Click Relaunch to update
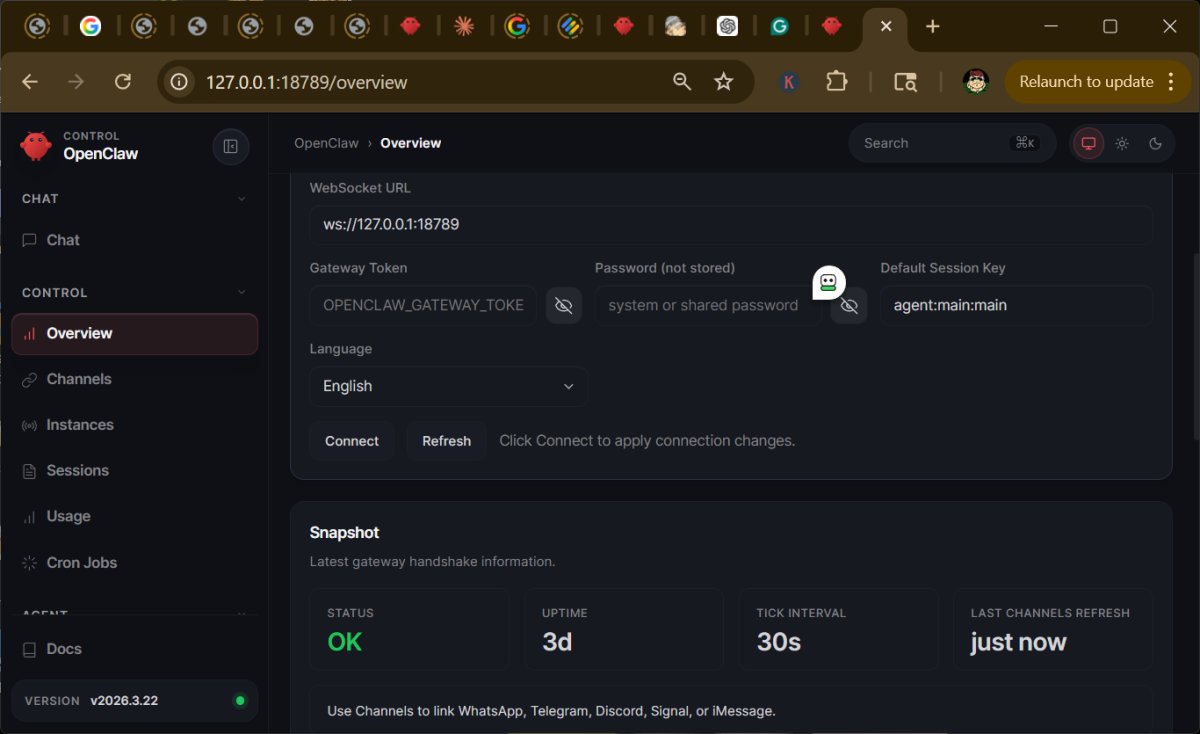1200x734 pixels. (1098, 82)
